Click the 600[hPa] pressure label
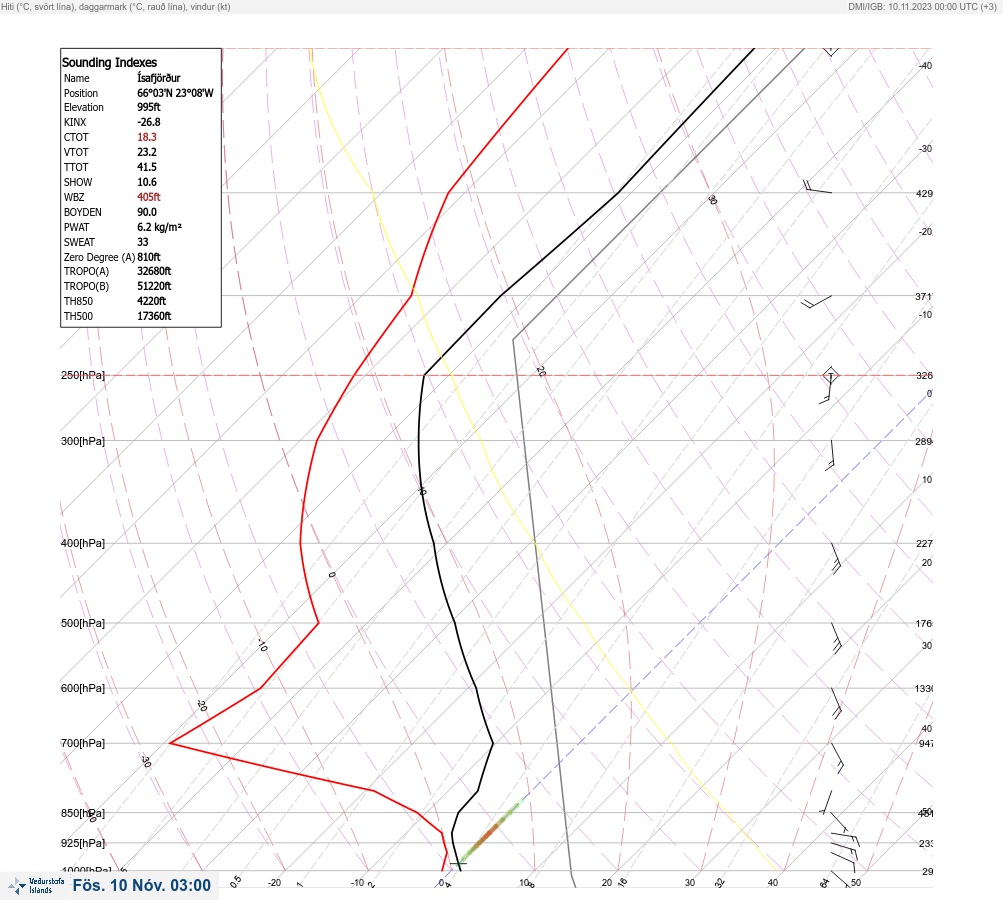Screen dimensions: 1003x900 83,688
